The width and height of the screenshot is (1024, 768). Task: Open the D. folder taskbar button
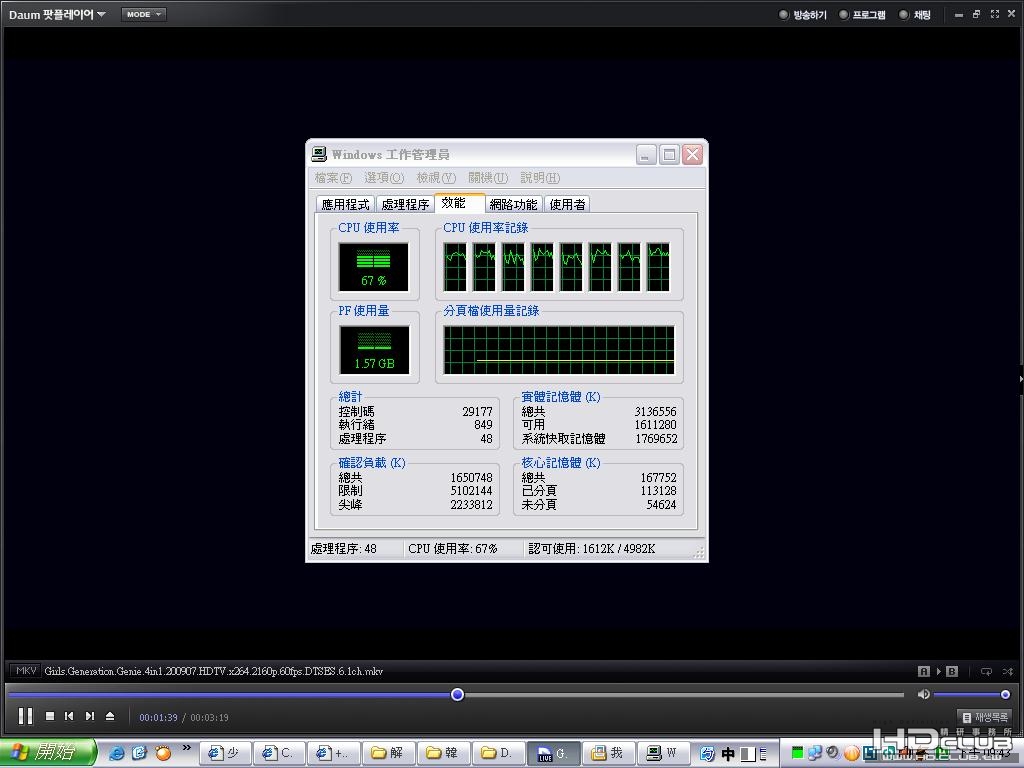click(x=496, y=753)
